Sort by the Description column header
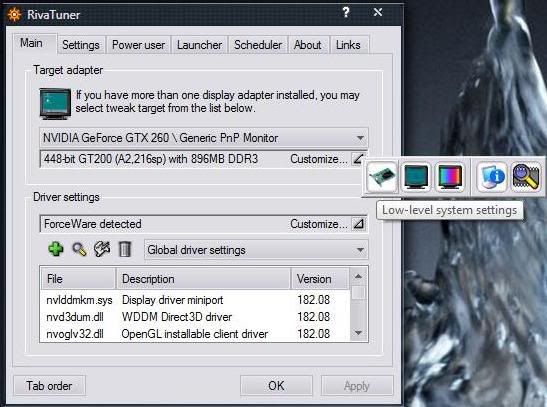 coord(203,279)
